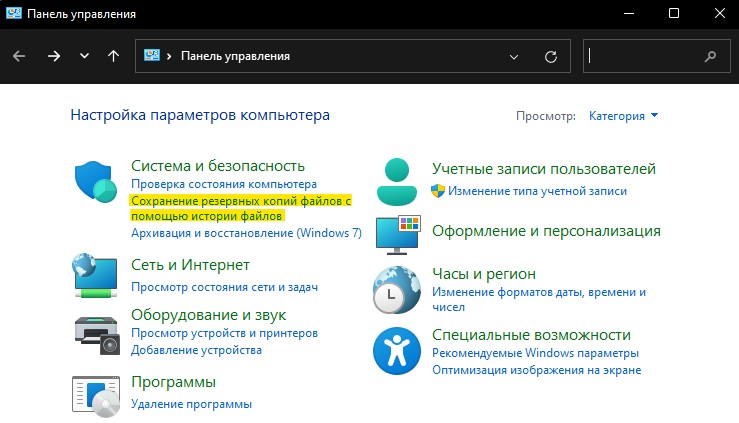
Task: Click the Hardware and Sound printer icon
Action: pos(97,335)
